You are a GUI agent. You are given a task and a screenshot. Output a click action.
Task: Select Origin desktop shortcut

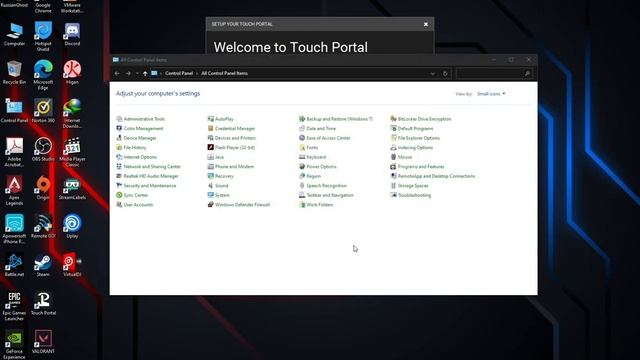point(43,188)
